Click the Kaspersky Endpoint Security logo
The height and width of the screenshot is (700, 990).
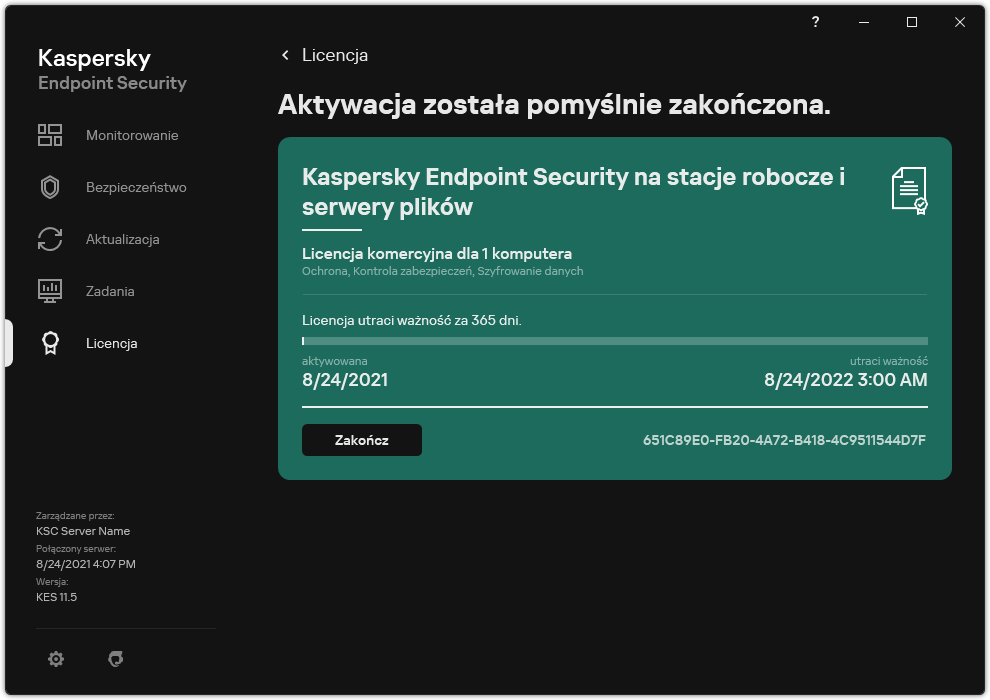tap(111, 70)
